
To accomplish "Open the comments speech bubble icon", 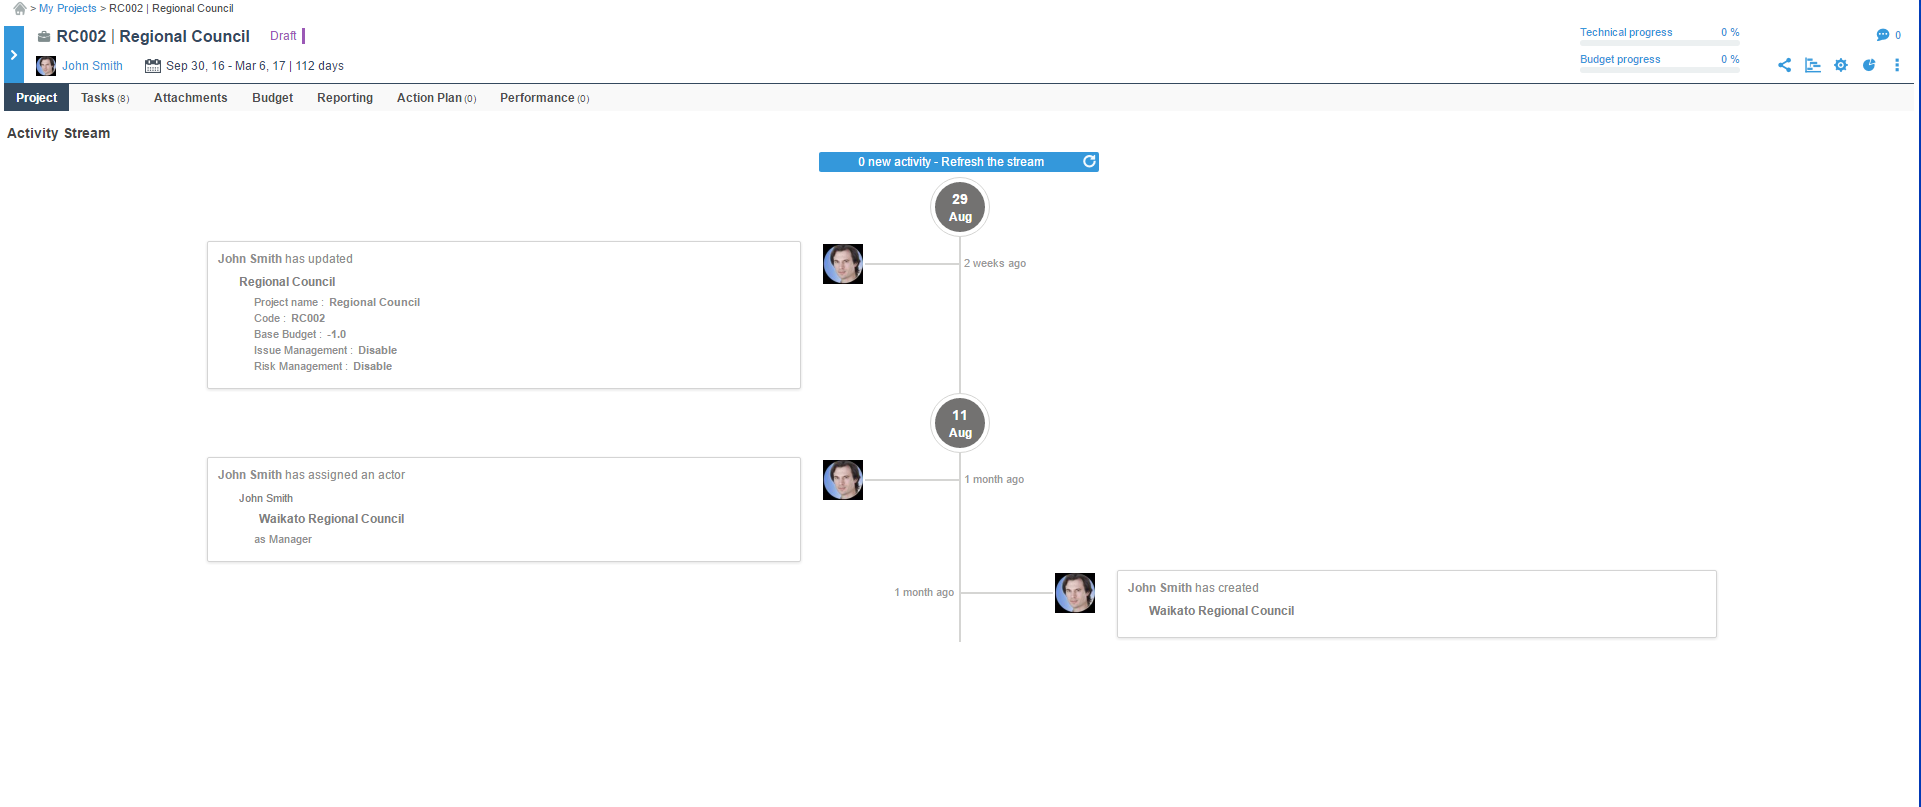I will (1883, 35).
